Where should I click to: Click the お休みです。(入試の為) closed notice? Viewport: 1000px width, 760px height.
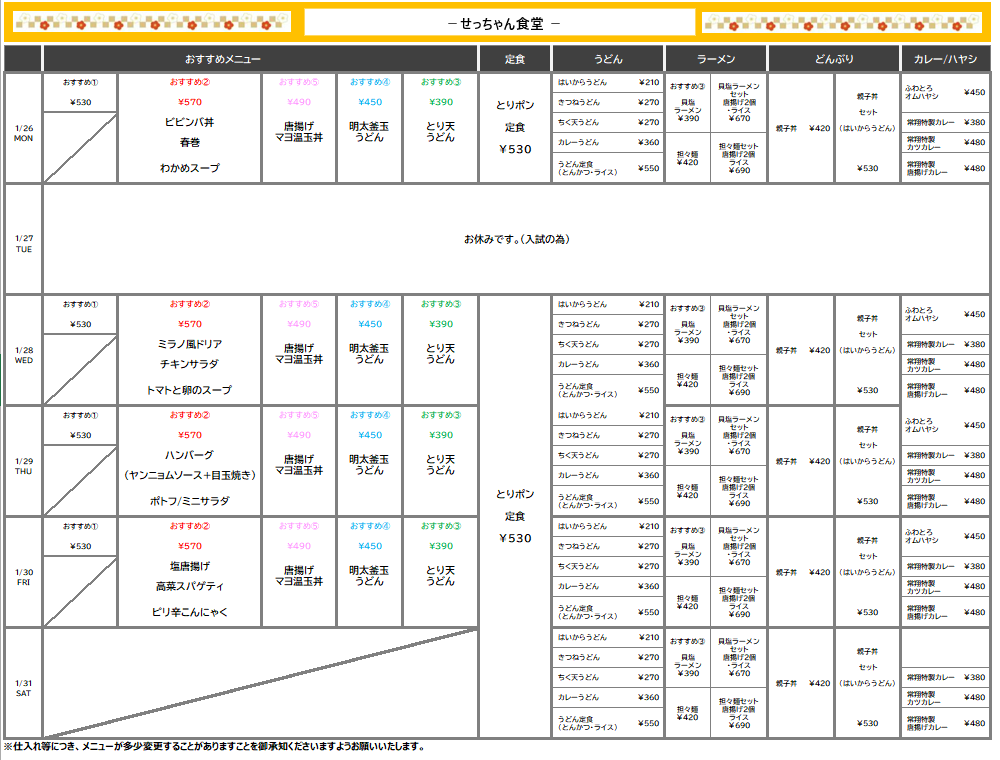(x=515, y=240)
